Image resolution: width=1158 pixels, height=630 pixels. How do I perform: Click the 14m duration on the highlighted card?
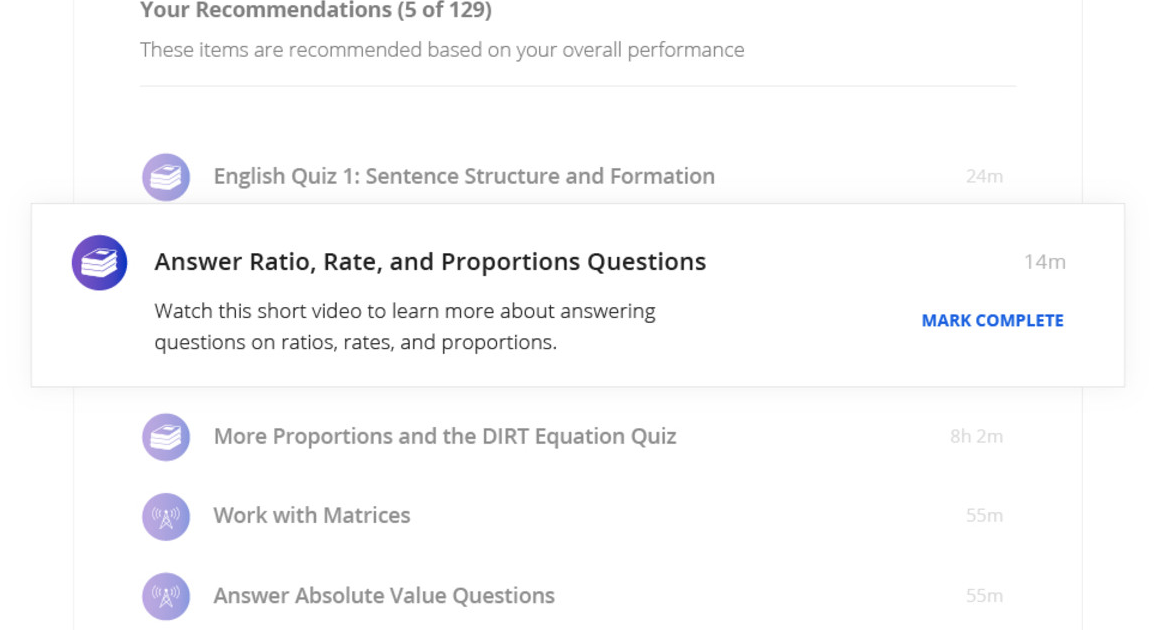pyautogui.click(x=1044, y=262)
